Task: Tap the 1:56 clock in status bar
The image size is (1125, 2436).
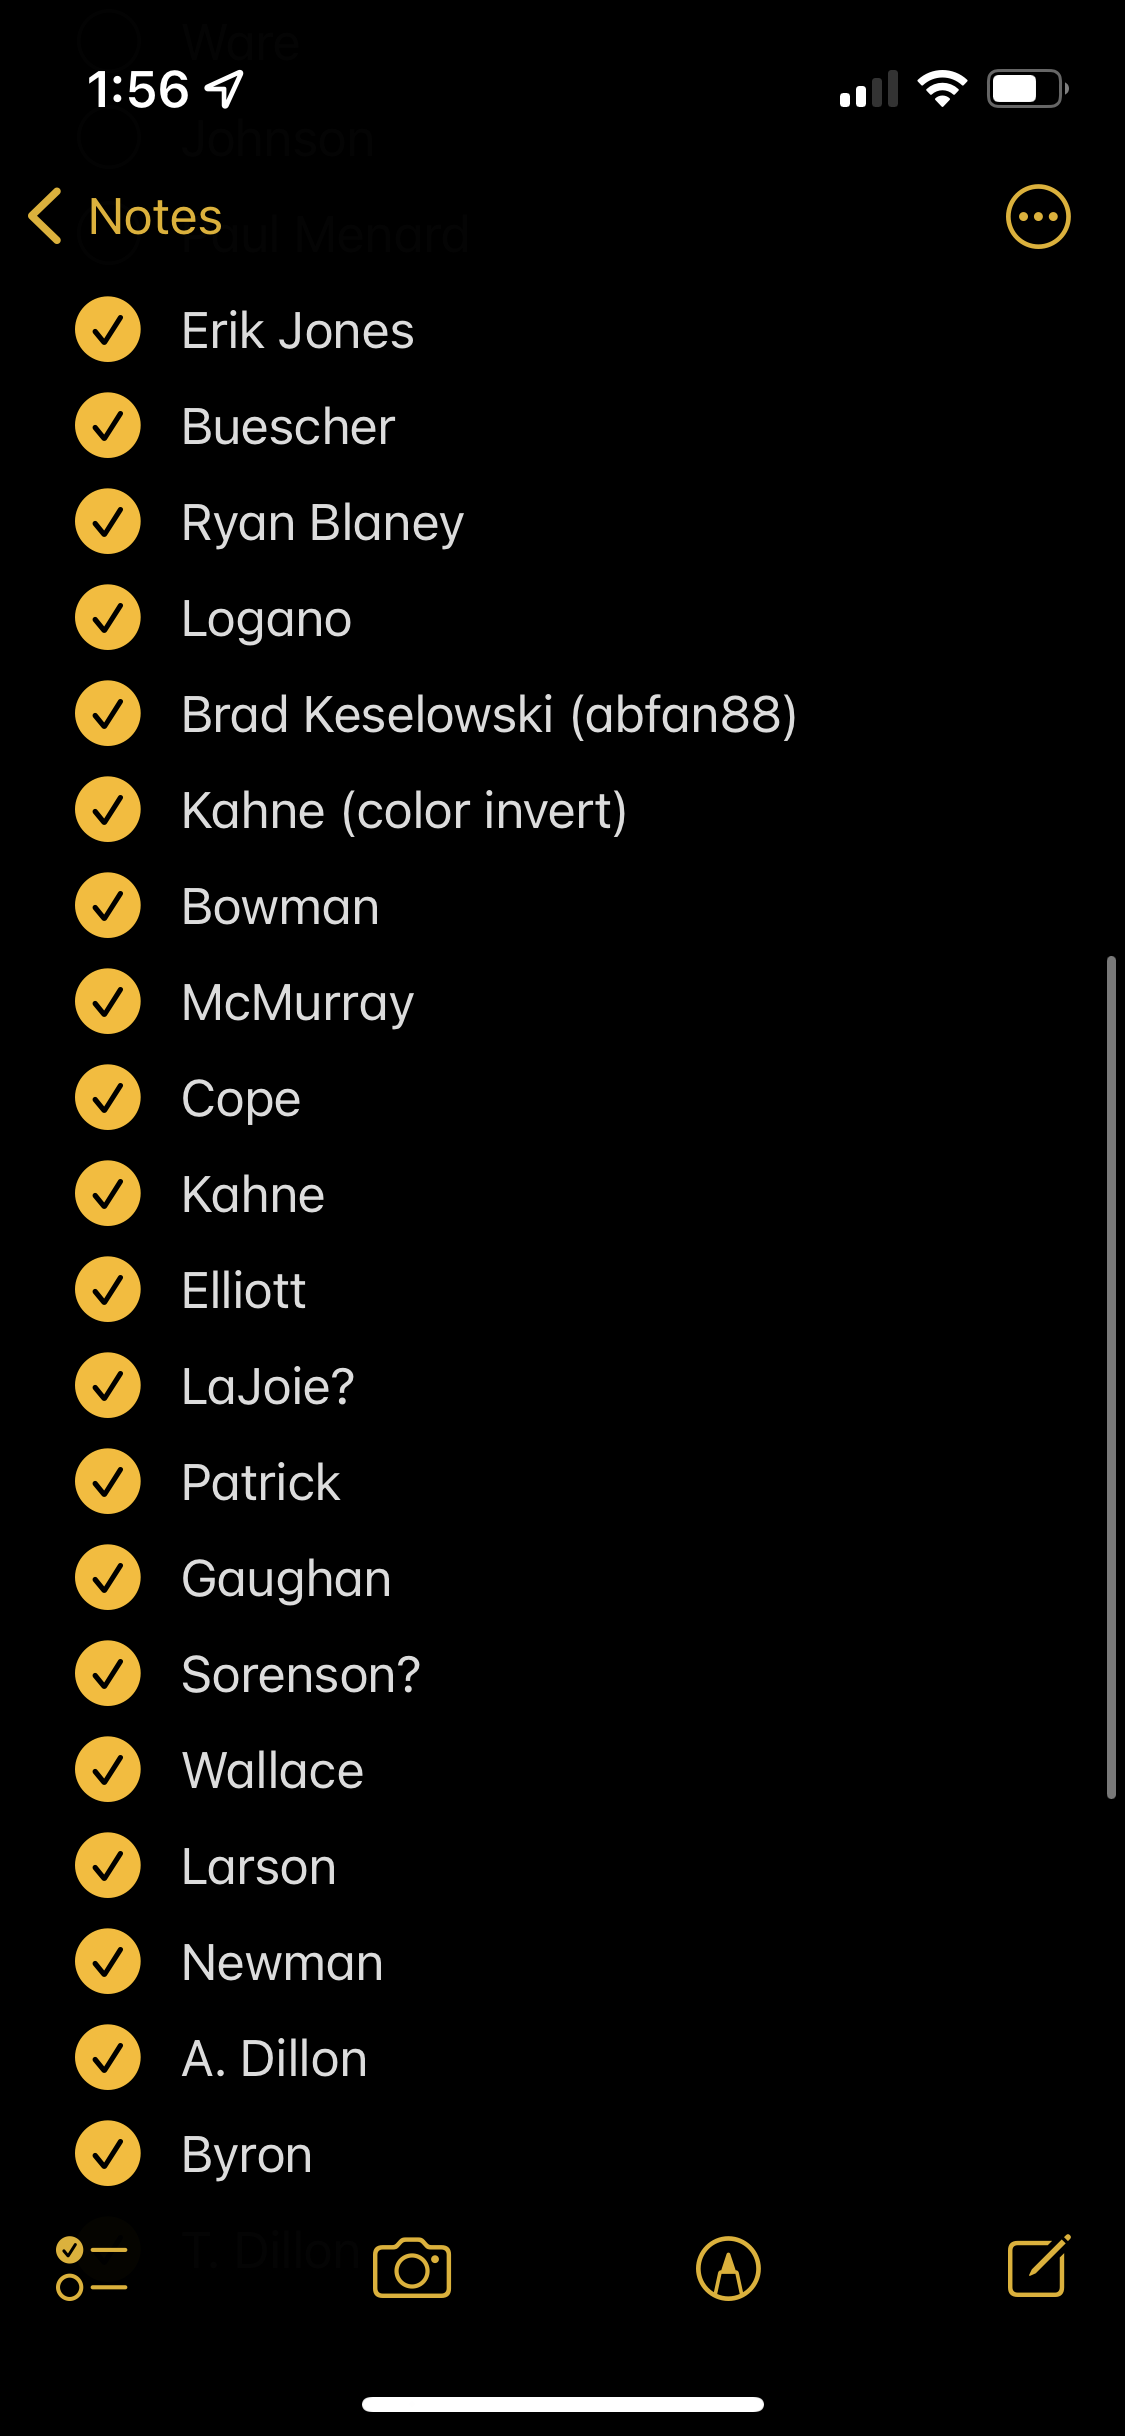Action: tap(138, 89)
